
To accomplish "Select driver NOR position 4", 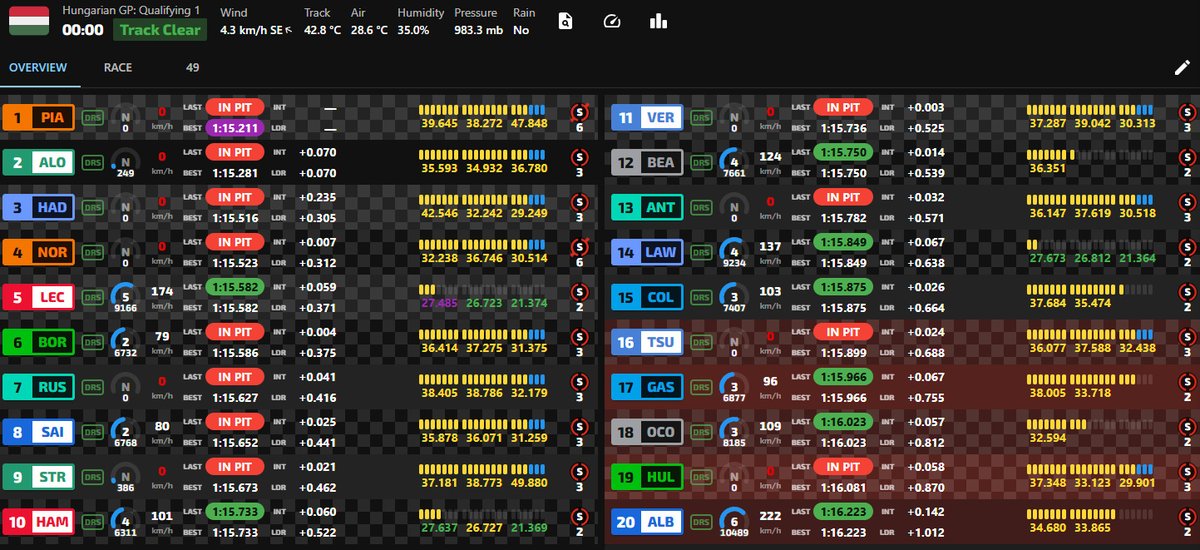I will (x=38, y=252).
